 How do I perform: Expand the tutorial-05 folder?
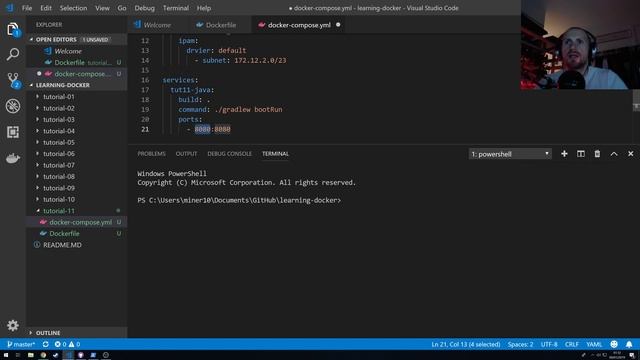click(x=77, y=142)
